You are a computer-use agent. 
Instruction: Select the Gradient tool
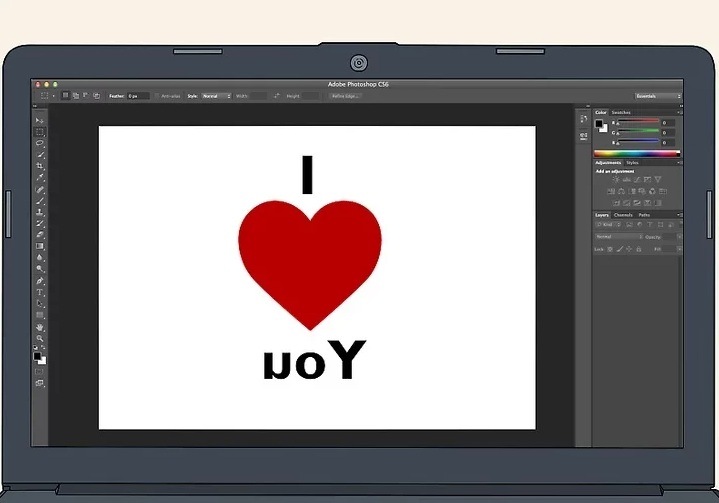pyautogui.click(x=39, y=247)
